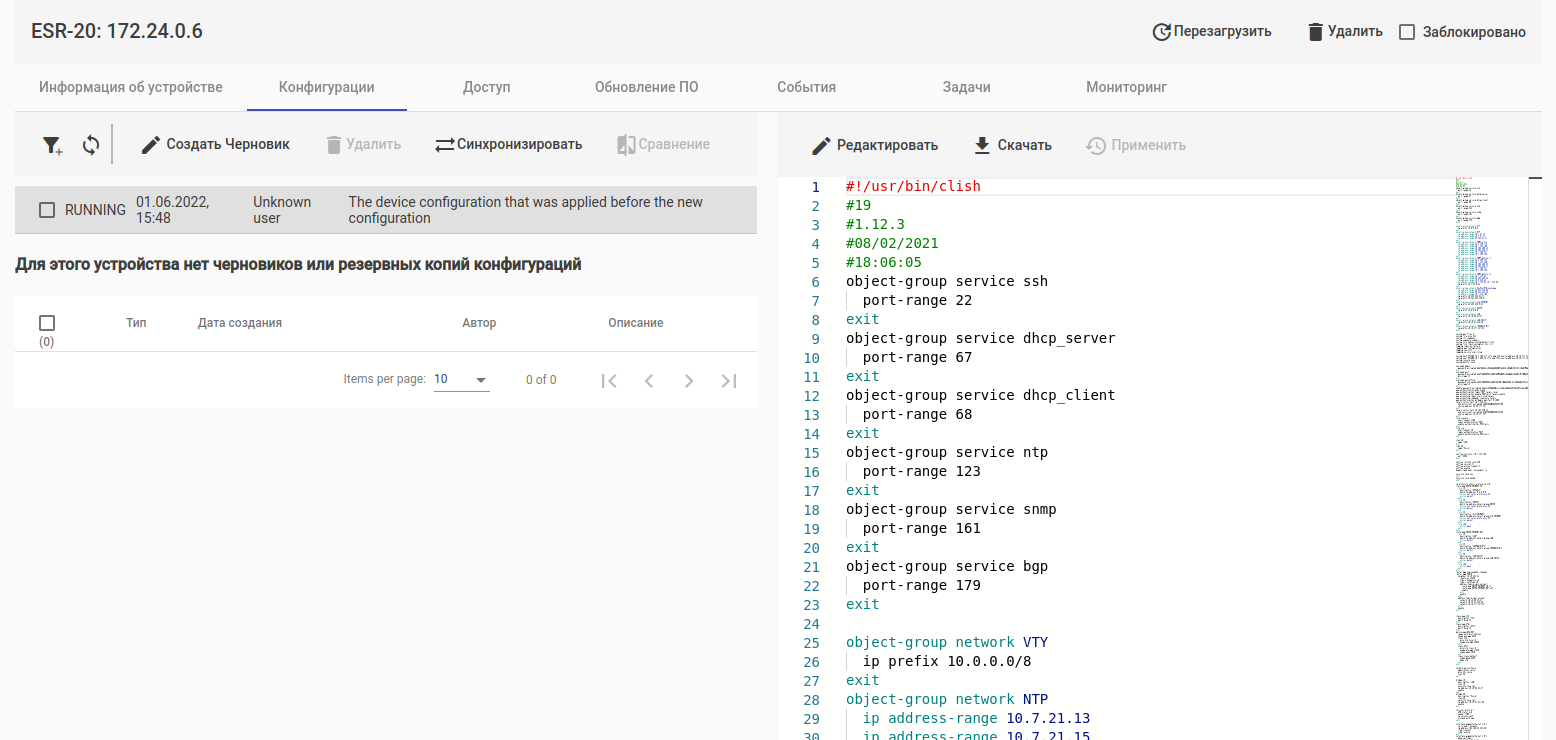Image resolution: width=1556 pixels, height=740 pixels.
Task: Click the Edit pencil icon above code
Action: pos(821,146)
